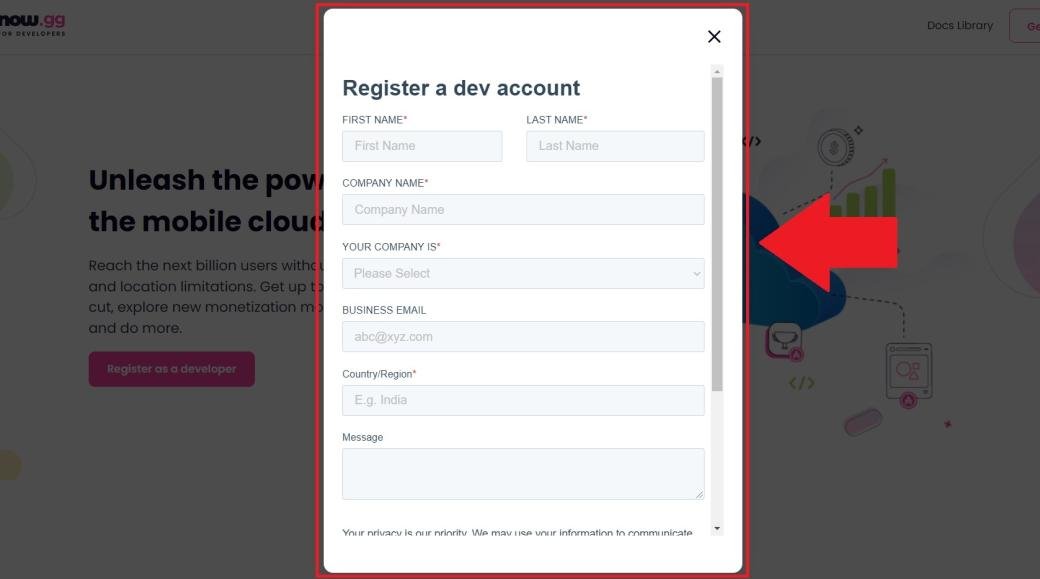Click the shapes document illustration icon
Viewport: 1040px width, 579px height.
click(x=908, y=370)
